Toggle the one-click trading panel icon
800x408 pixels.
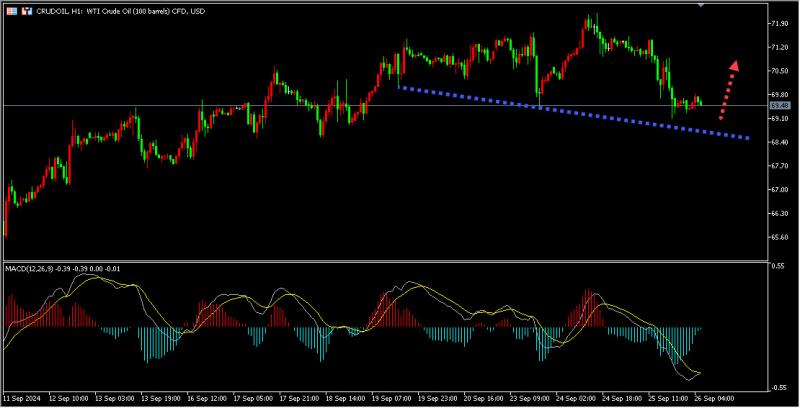(x=27, y=11)
